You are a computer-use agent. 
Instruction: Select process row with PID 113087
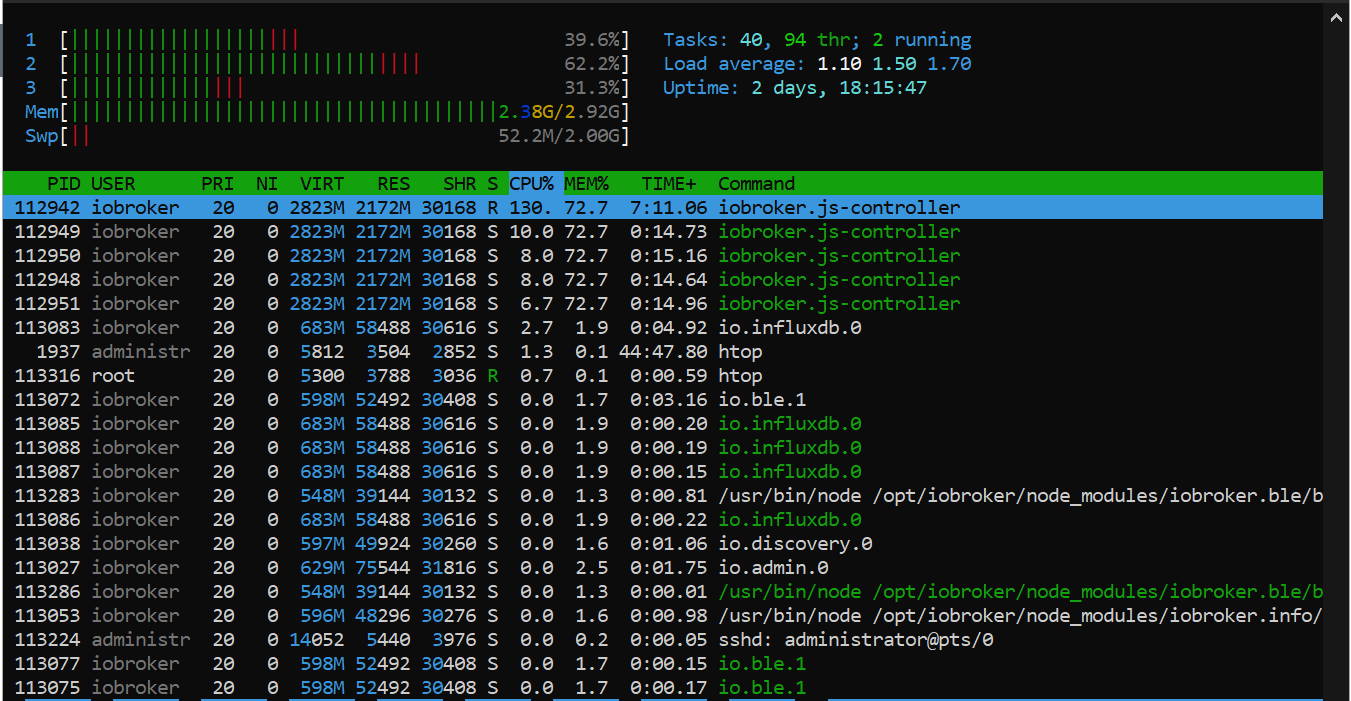pos(663,472)
